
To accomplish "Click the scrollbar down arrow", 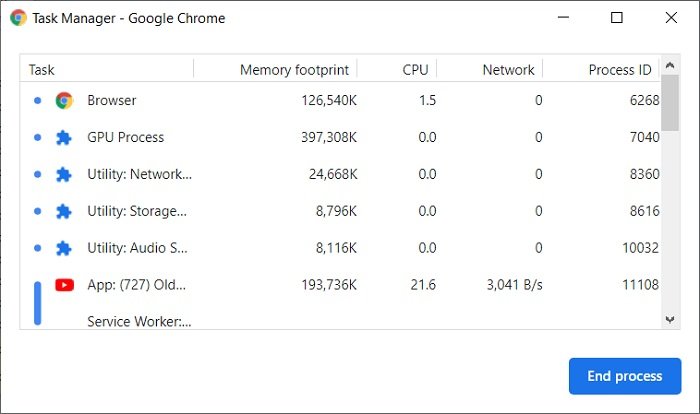I will 670,320.
